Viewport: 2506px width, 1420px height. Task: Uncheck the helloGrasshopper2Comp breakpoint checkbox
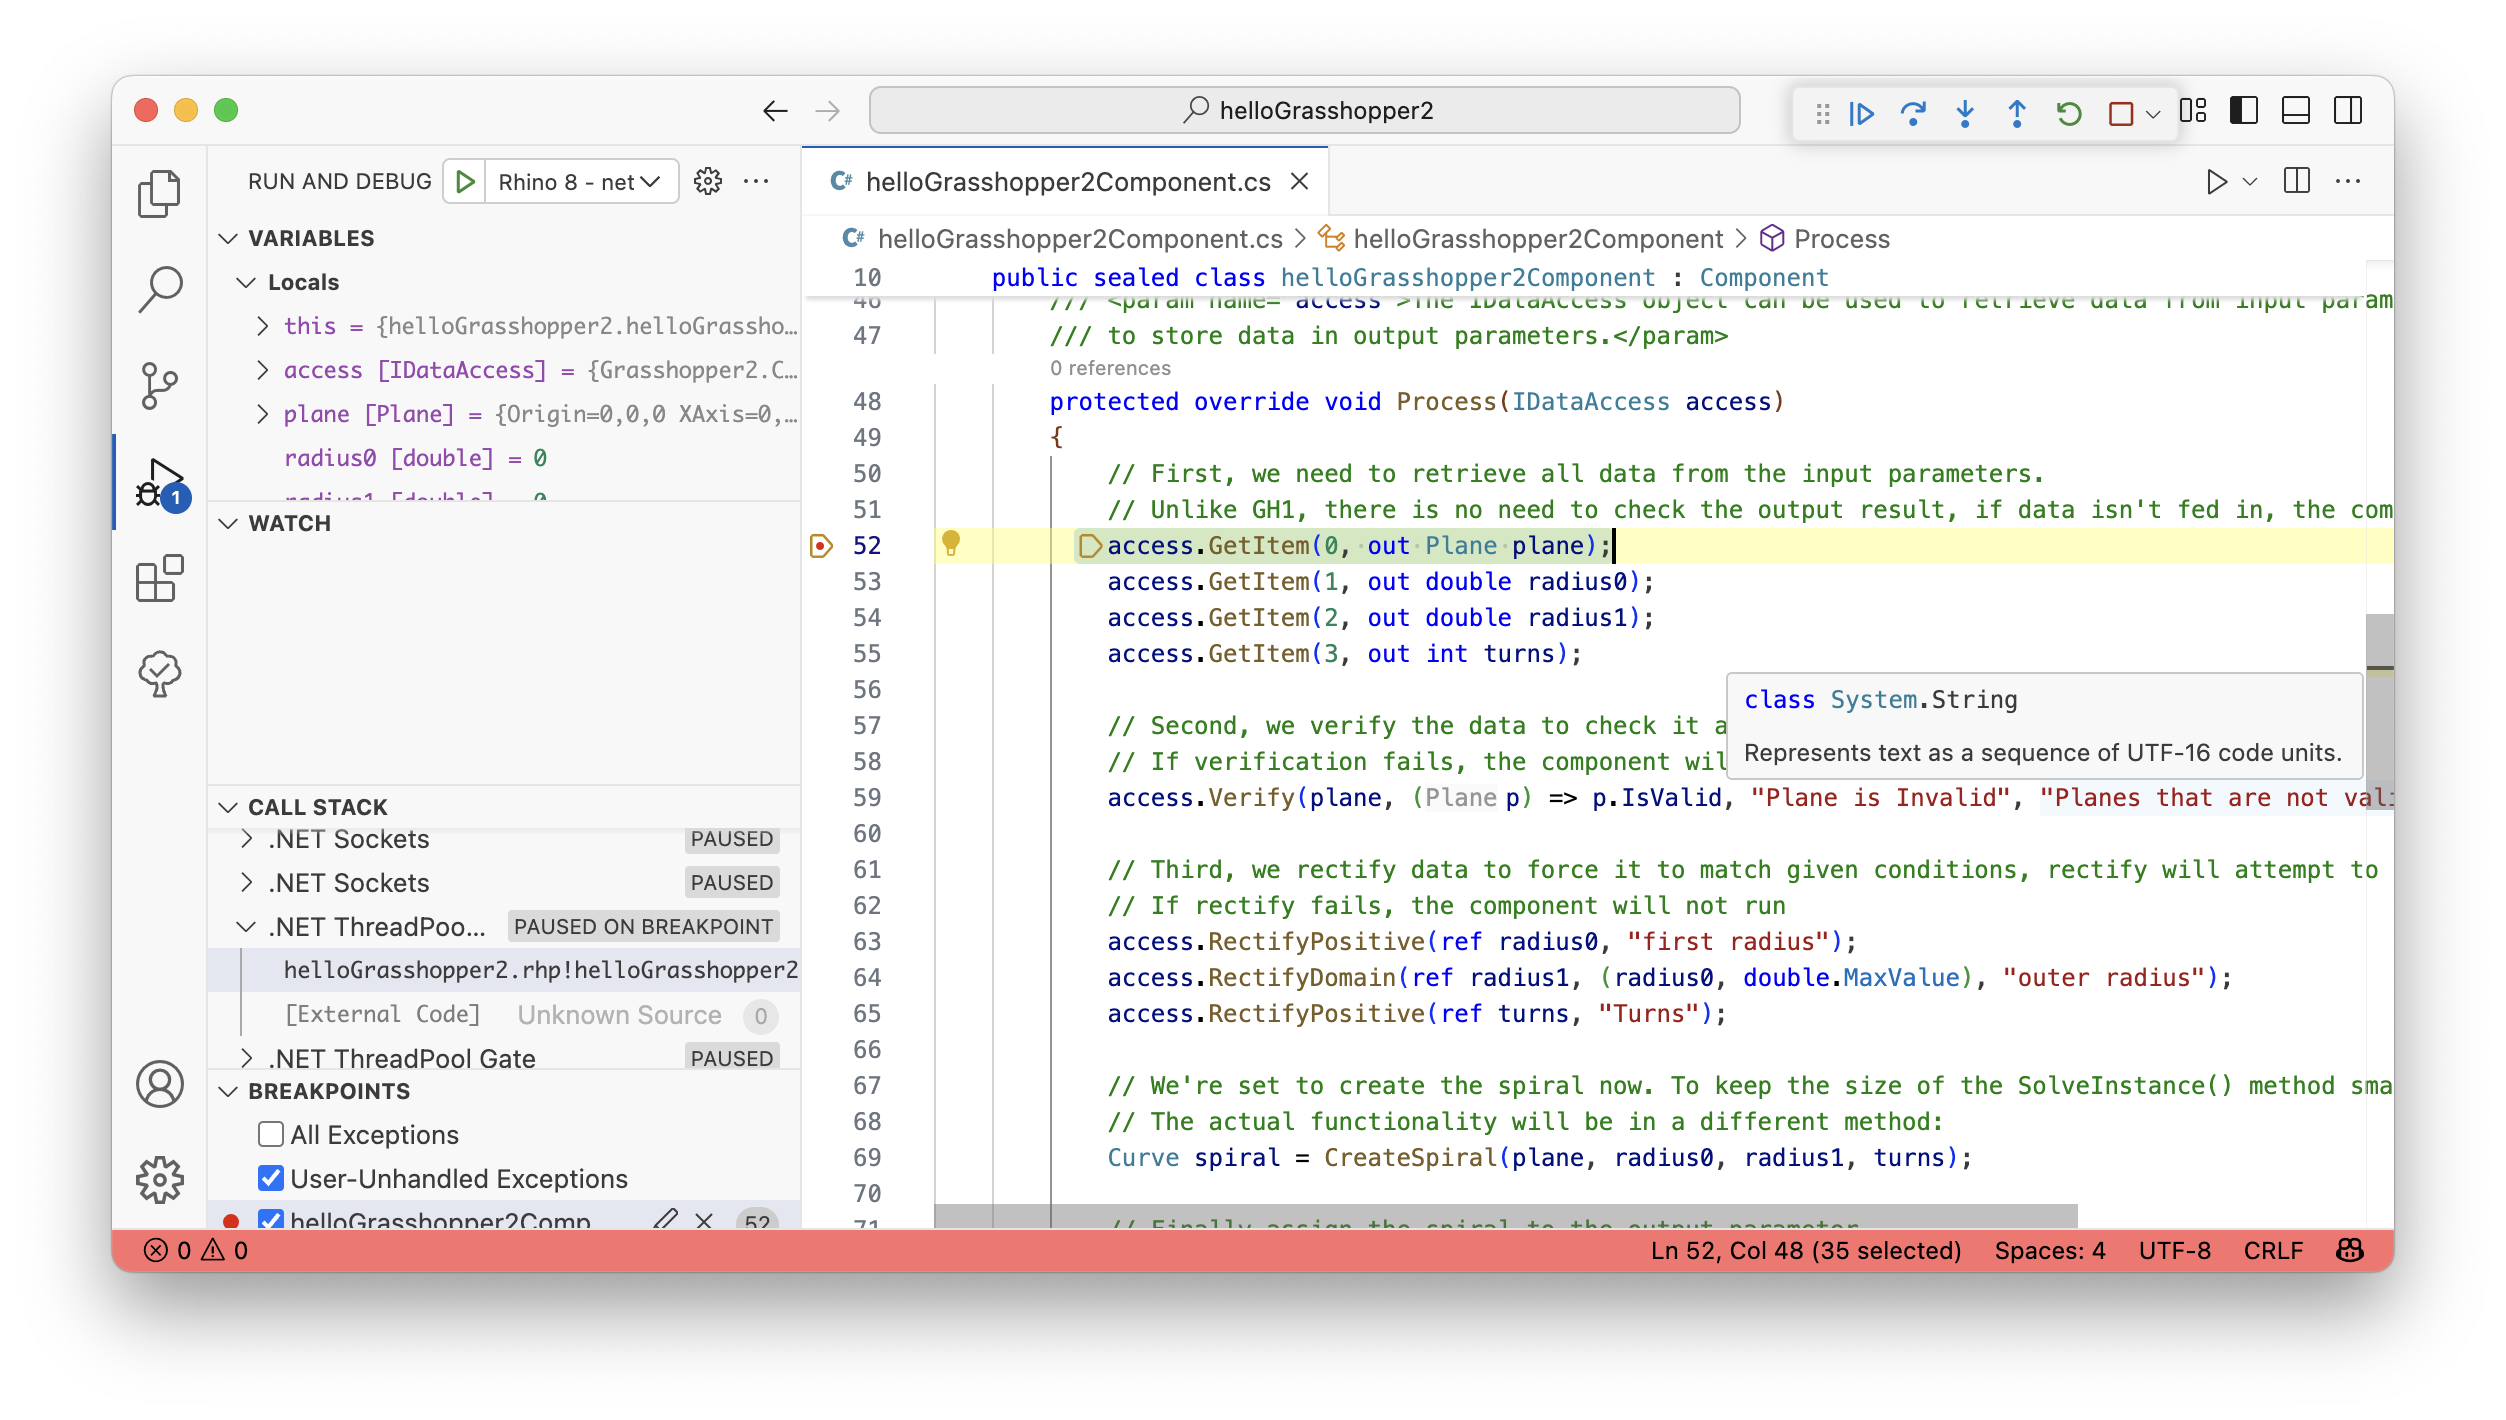(270, 1220)
